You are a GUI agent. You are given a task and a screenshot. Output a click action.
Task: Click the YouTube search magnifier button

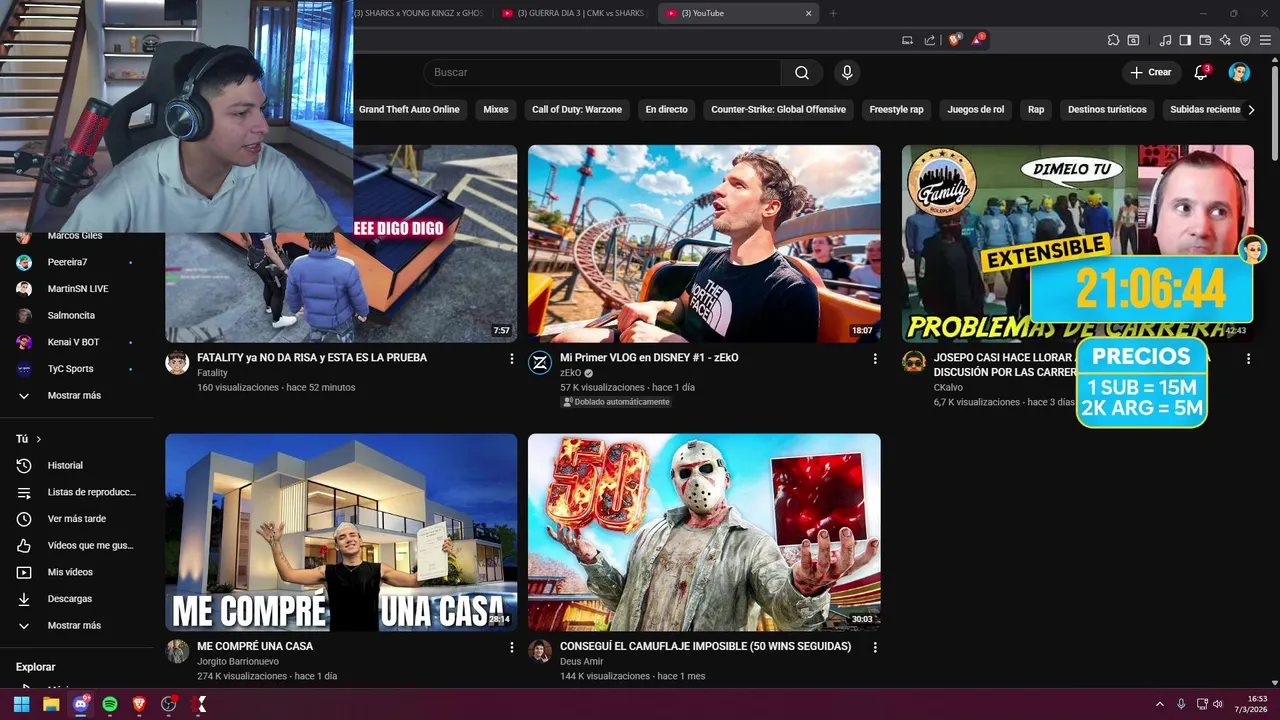tap(802, 72)
